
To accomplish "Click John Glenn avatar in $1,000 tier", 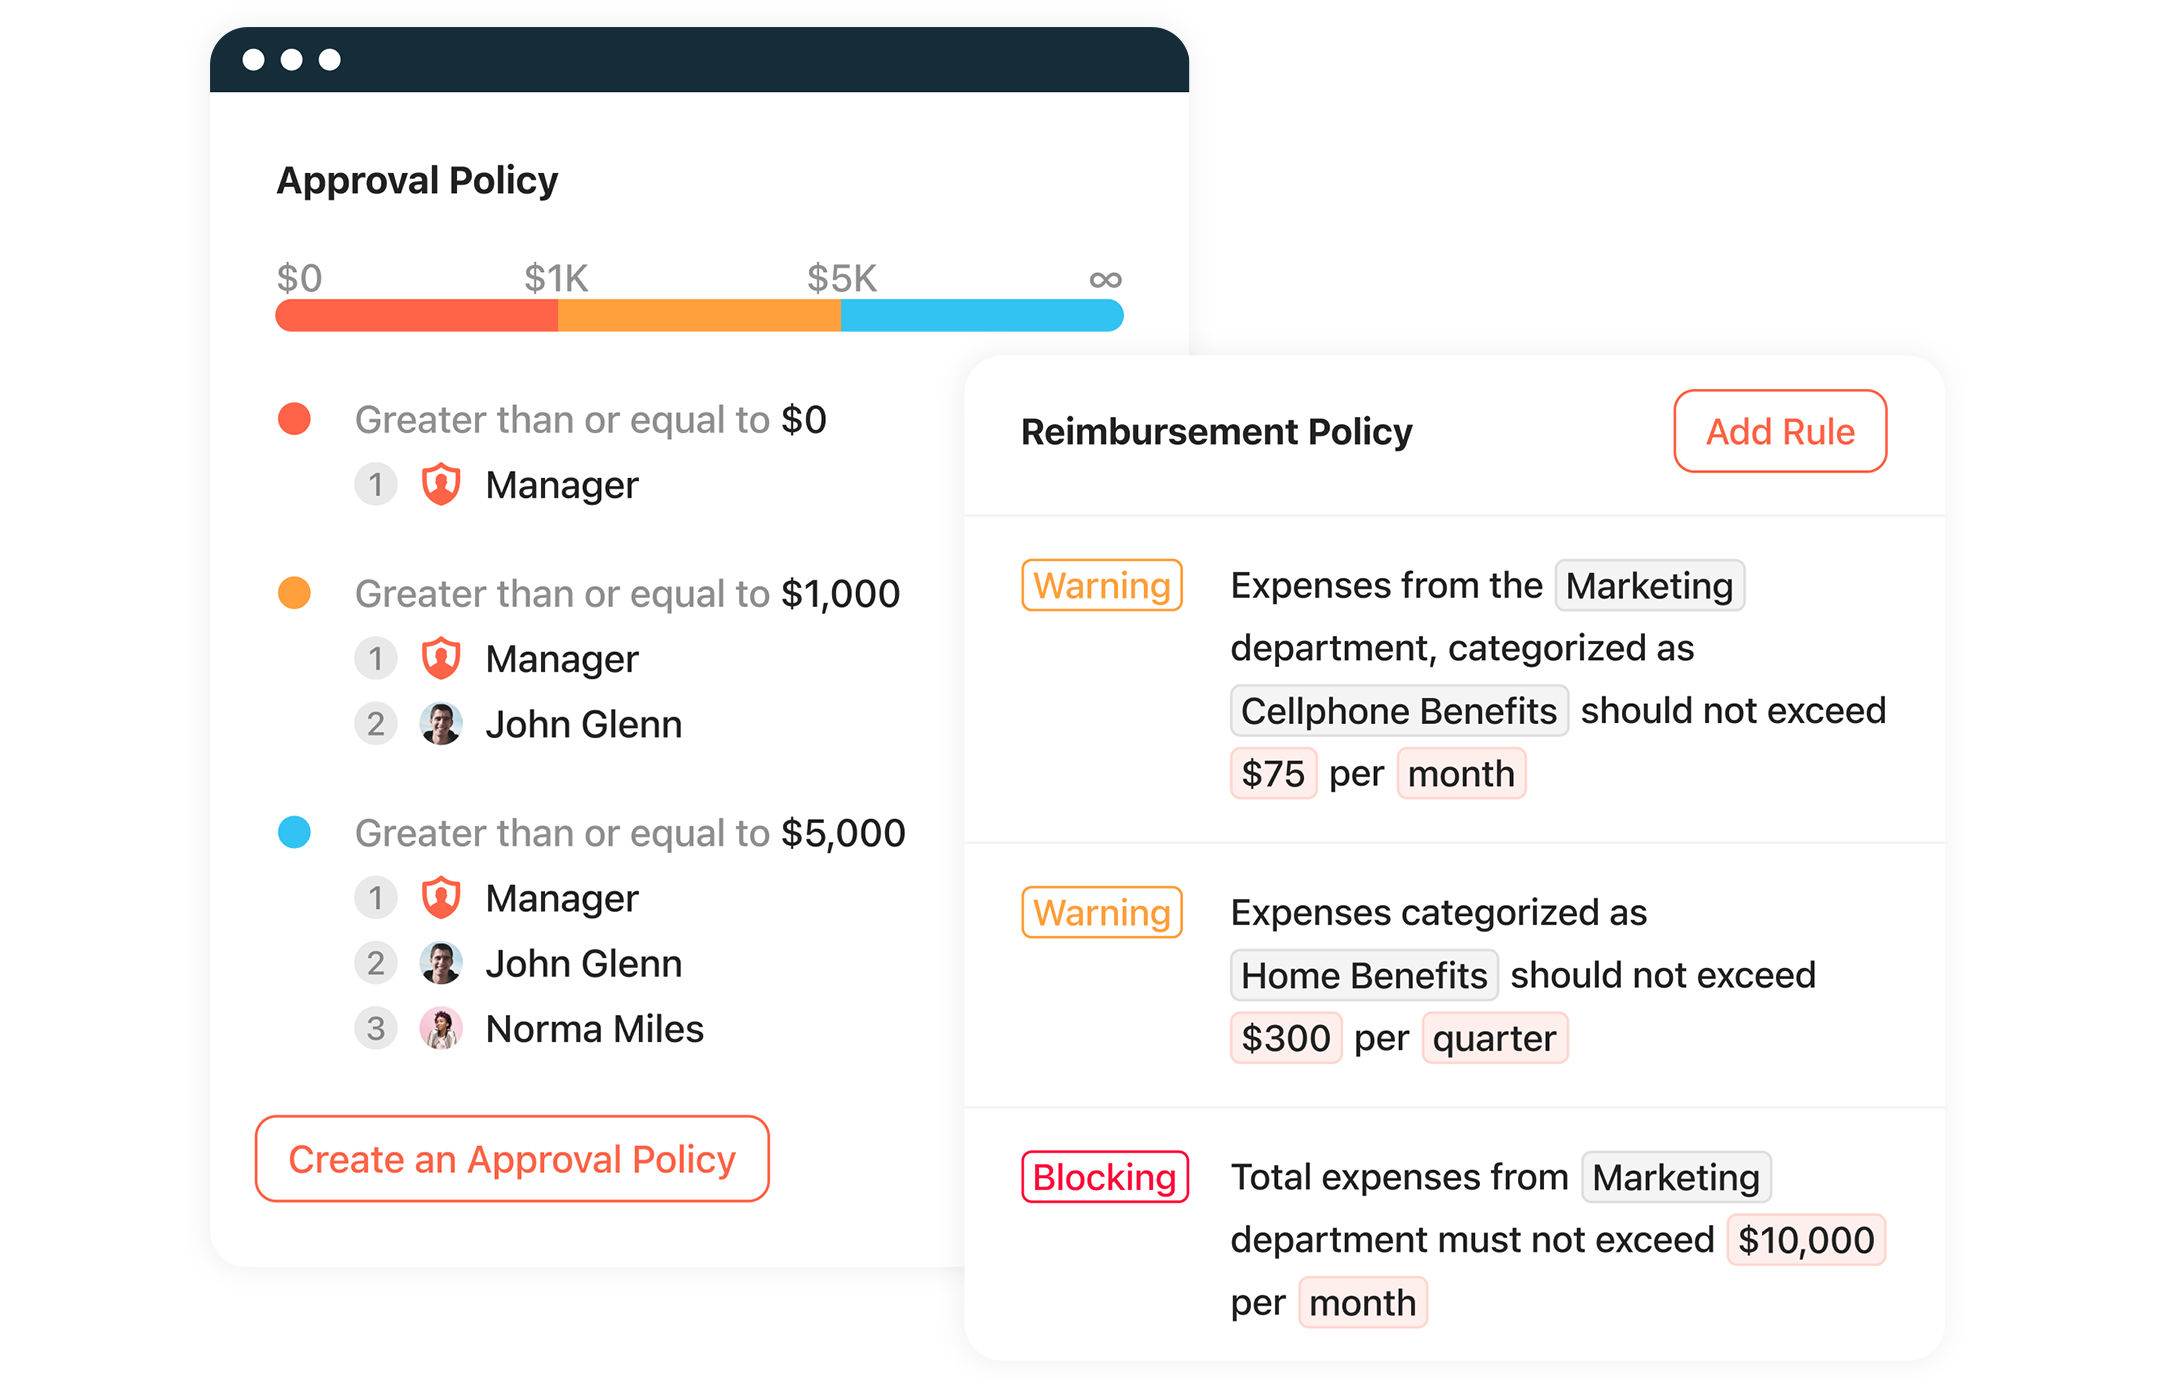I will [x=440, y=724].
